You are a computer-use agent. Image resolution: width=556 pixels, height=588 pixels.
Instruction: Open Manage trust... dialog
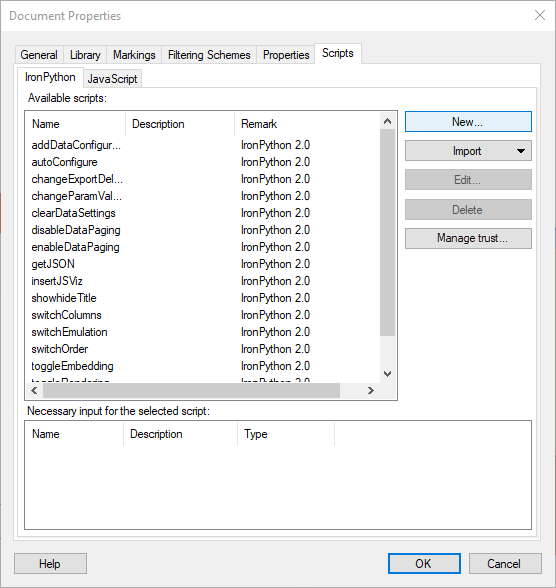[468, 238]
